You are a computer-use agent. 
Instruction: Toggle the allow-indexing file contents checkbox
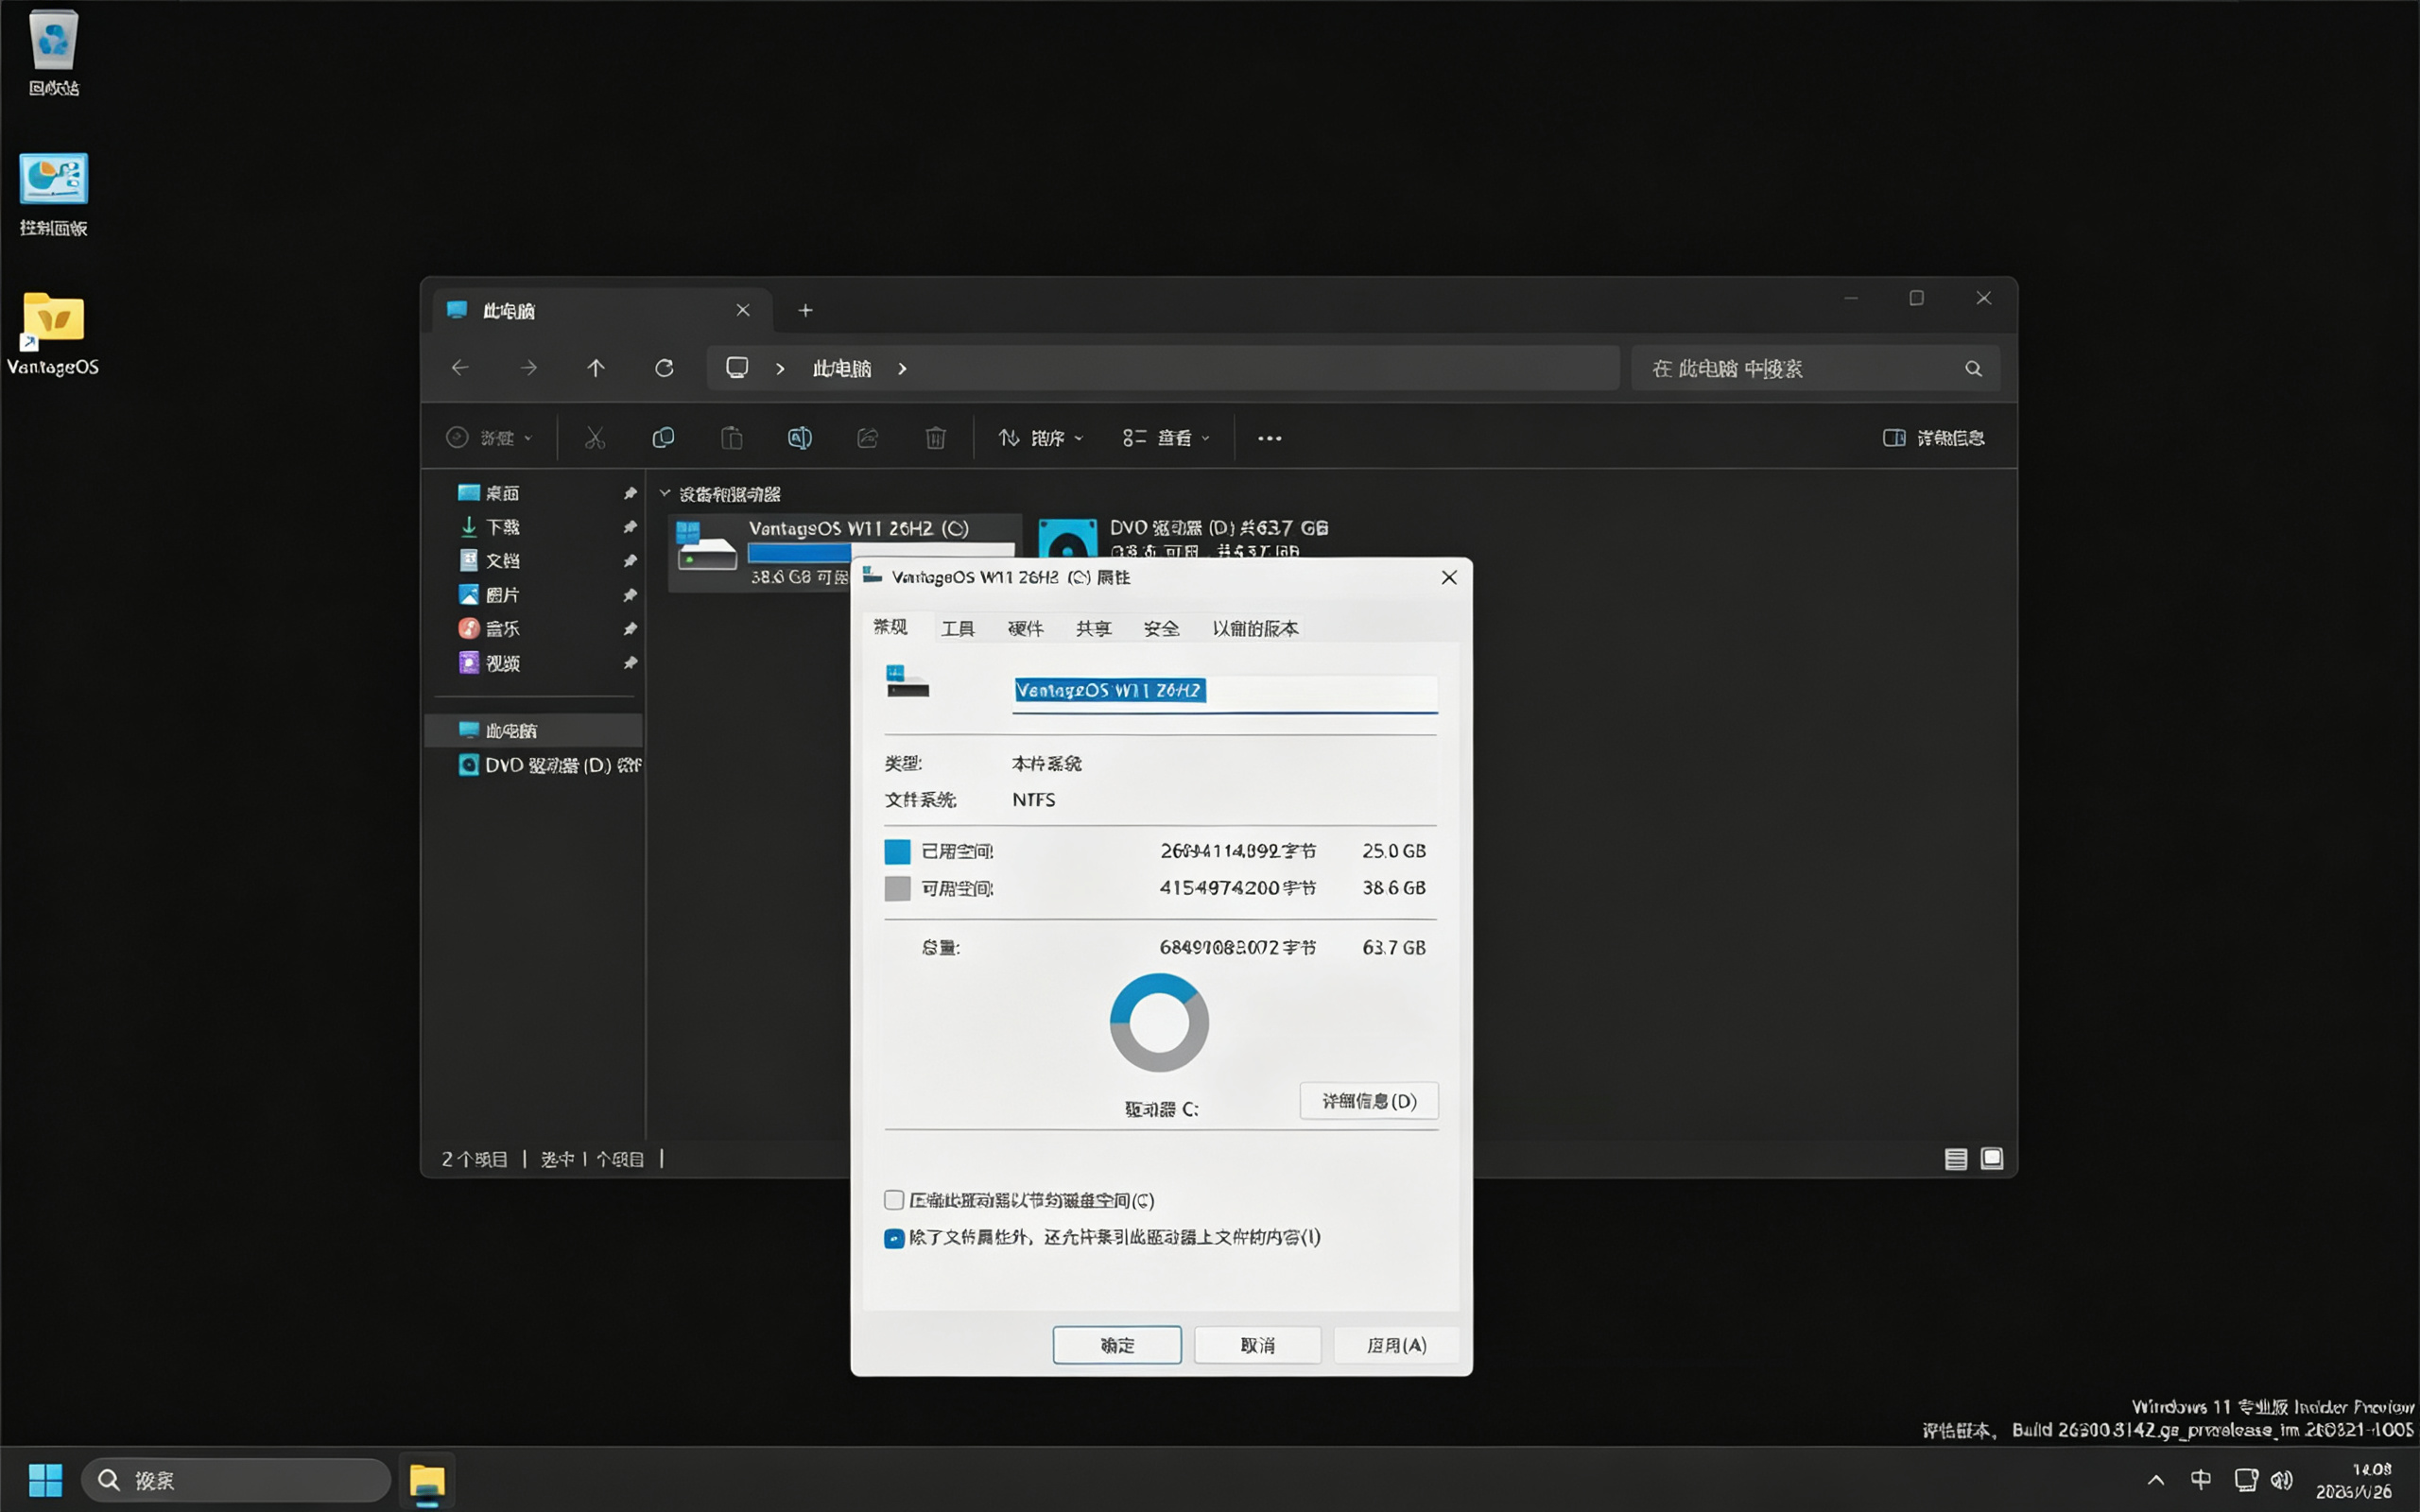coord(894,1238)
